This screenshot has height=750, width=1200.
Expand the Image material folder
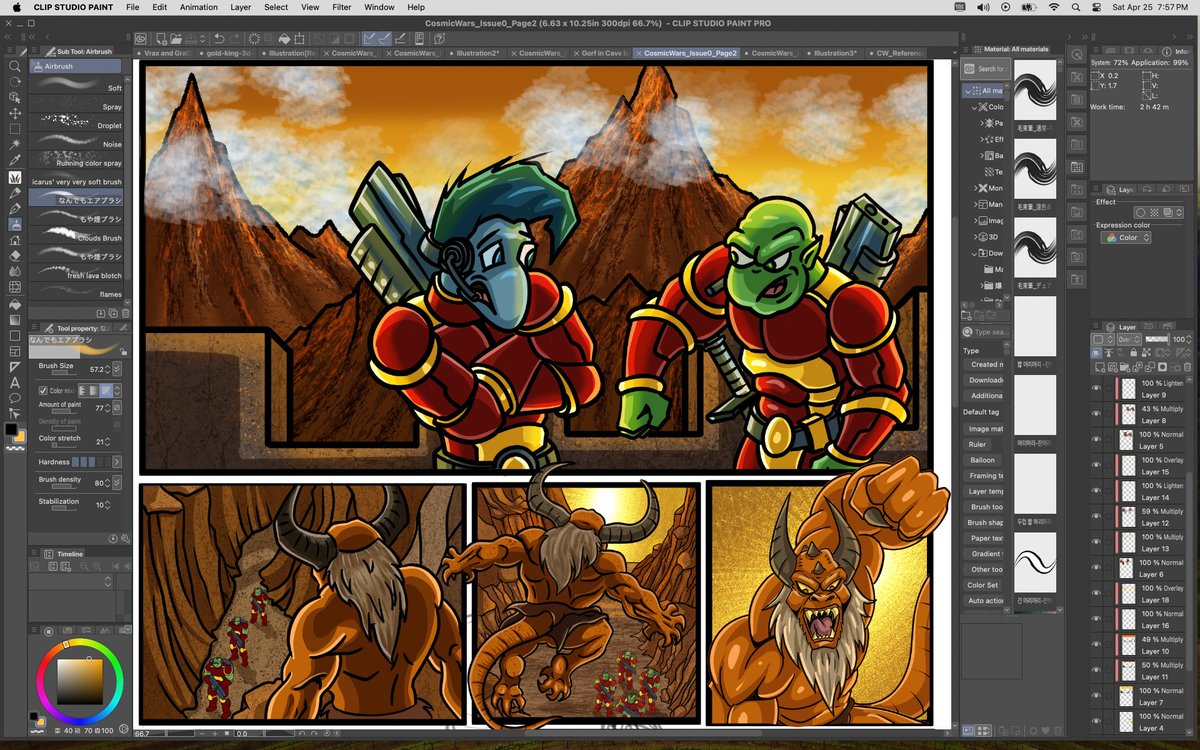pos(978,221)
